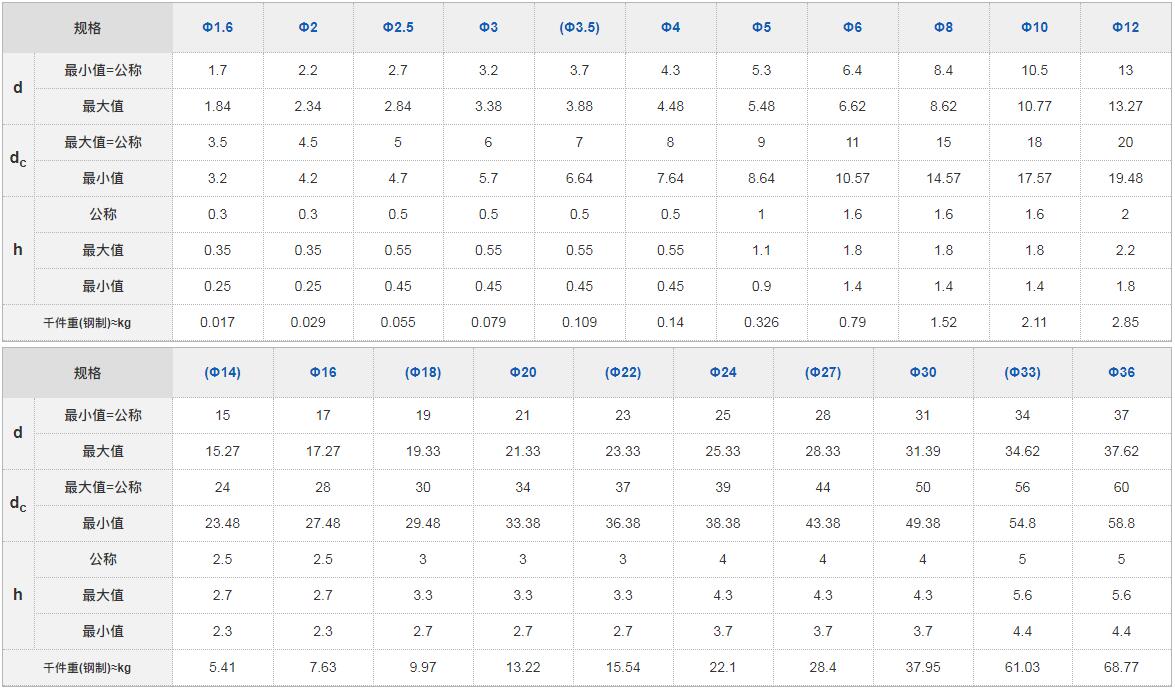Select the (Φ3.5) specification header
The height and width of the screenshot is (690, 1175).
(579, 27)
